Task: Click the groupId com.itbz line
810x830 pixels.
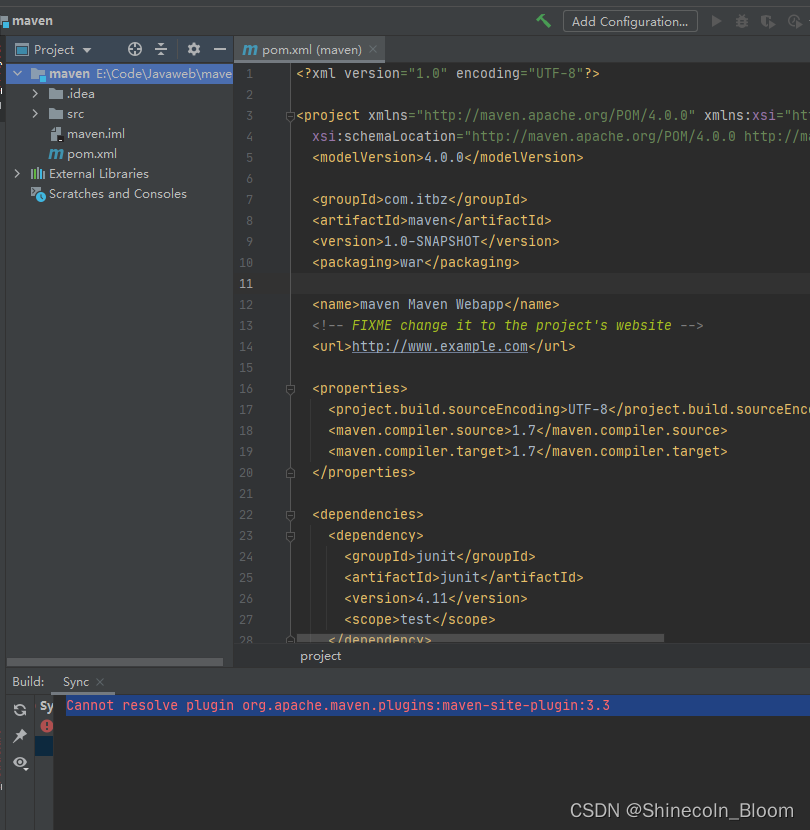Action: pos(419,200)
